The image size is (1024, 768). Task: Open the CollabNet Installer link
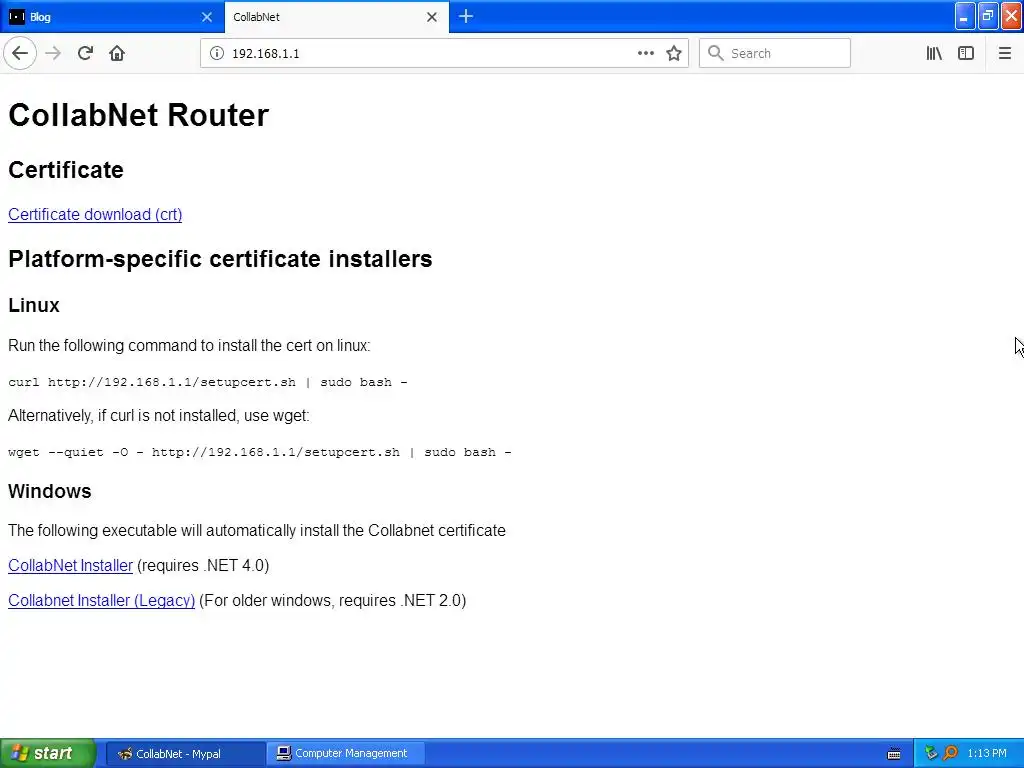tap(71, 566)
